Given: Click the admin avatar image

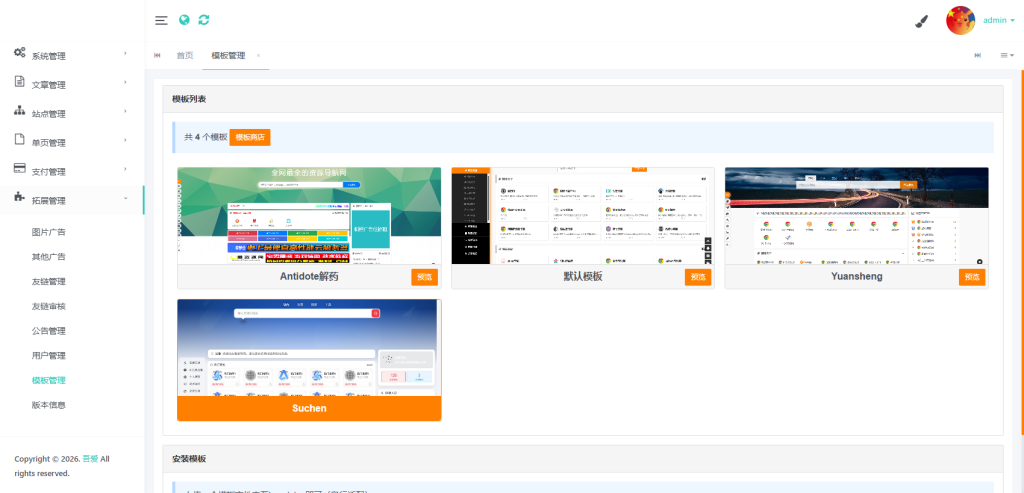Looking at the screenshot, I should tap(960, 20).
